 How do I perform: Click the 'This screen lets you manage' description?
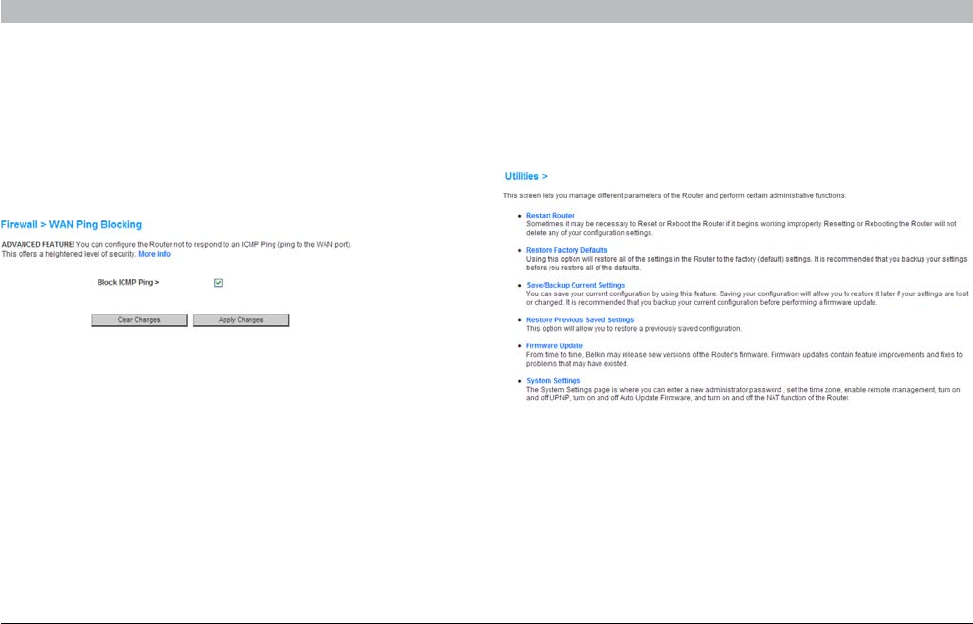coord(675,195)
